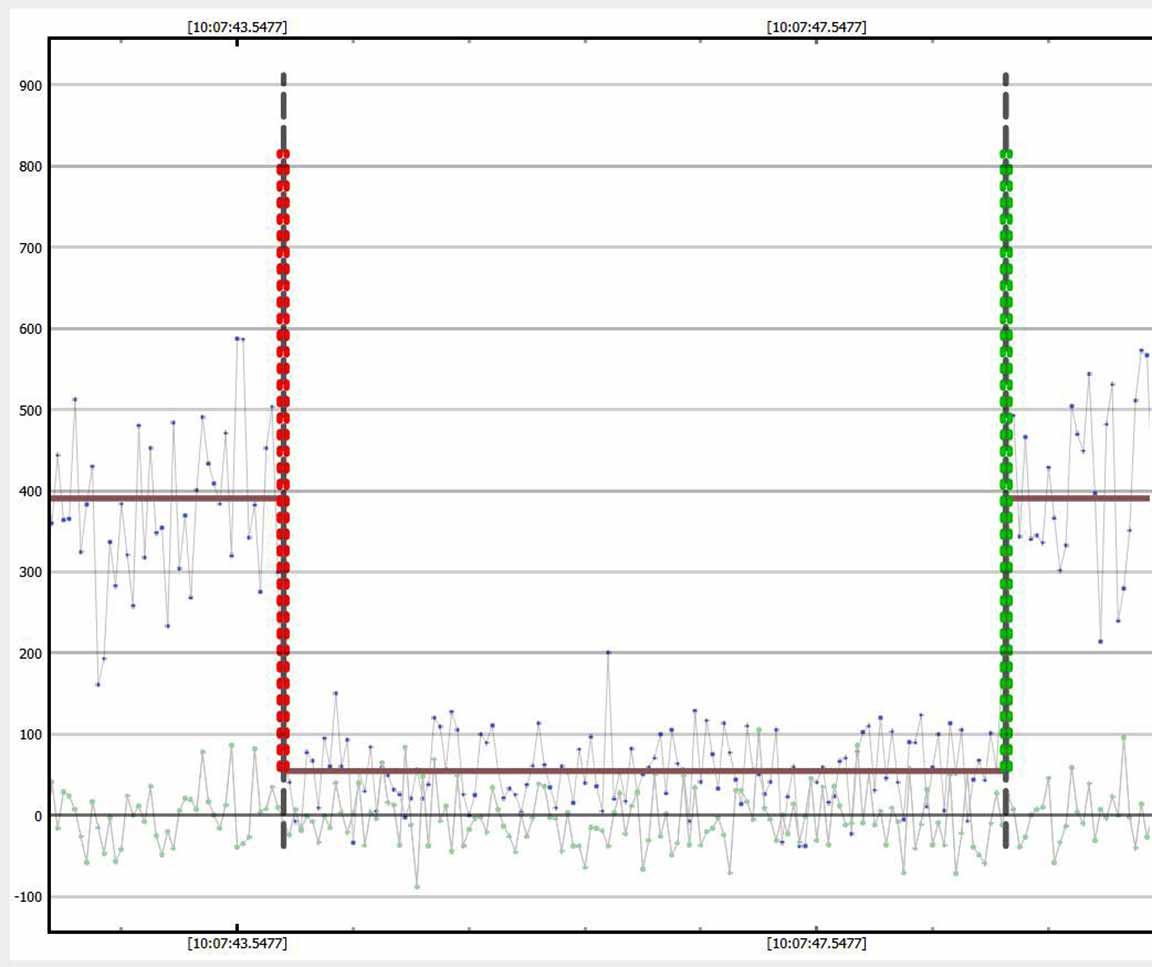Image resolution: width=1152 pixels, height=967 pixels.
Task: Click the 100 y-axis label
Action: tap(31, 735)
